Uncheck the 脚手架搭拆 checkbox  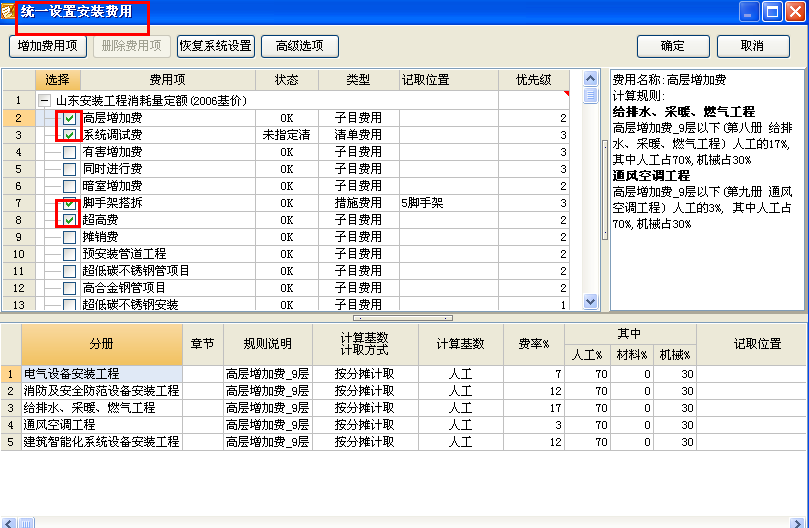coord(69,203)
